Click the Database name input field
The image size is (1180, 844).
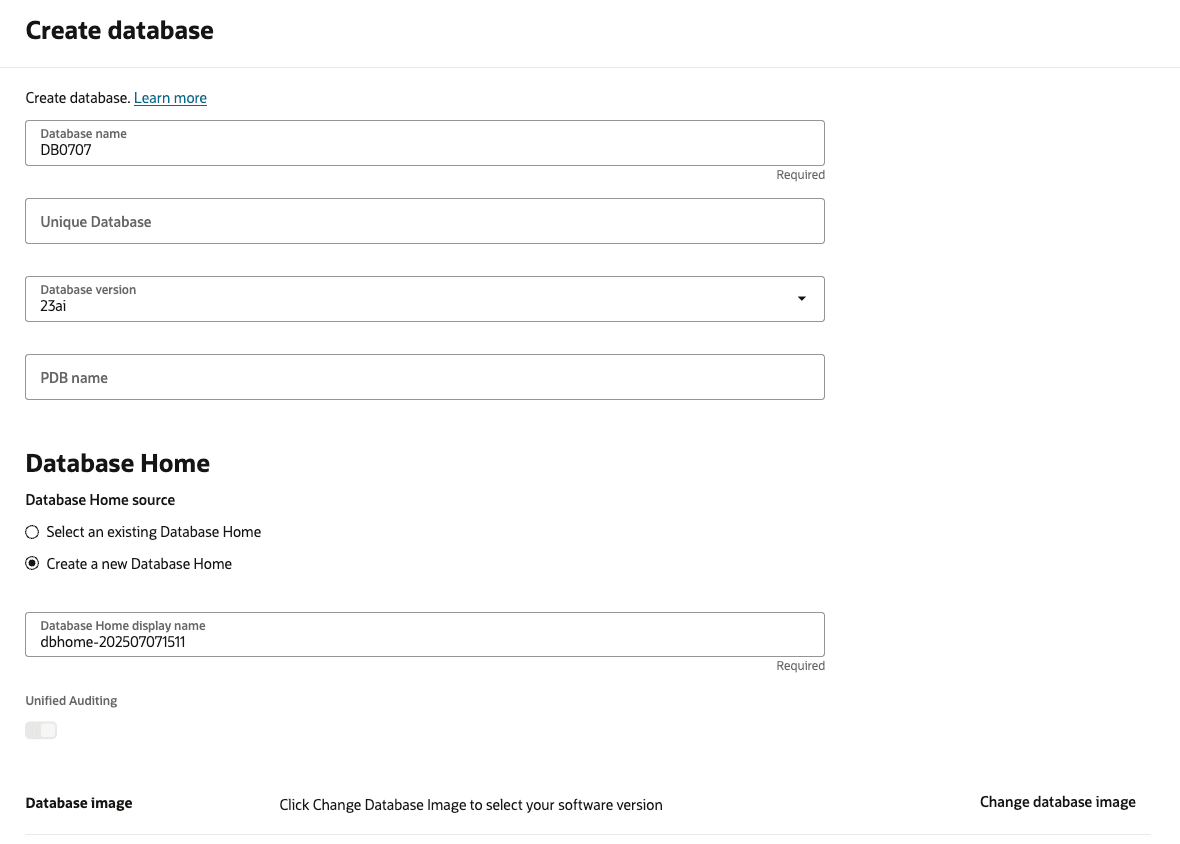click(x=424, y=143)
